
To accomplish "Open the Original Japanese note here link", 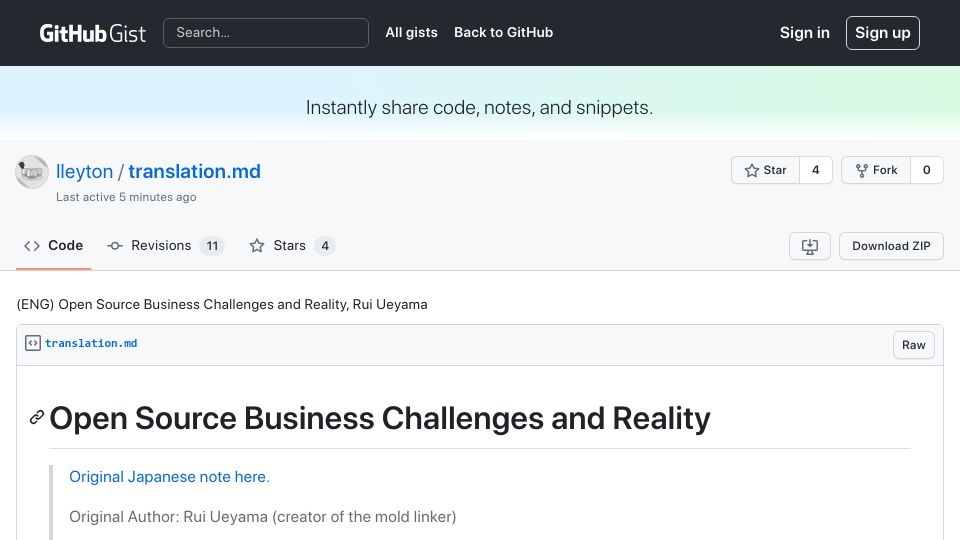I will (x=169, y=477).
